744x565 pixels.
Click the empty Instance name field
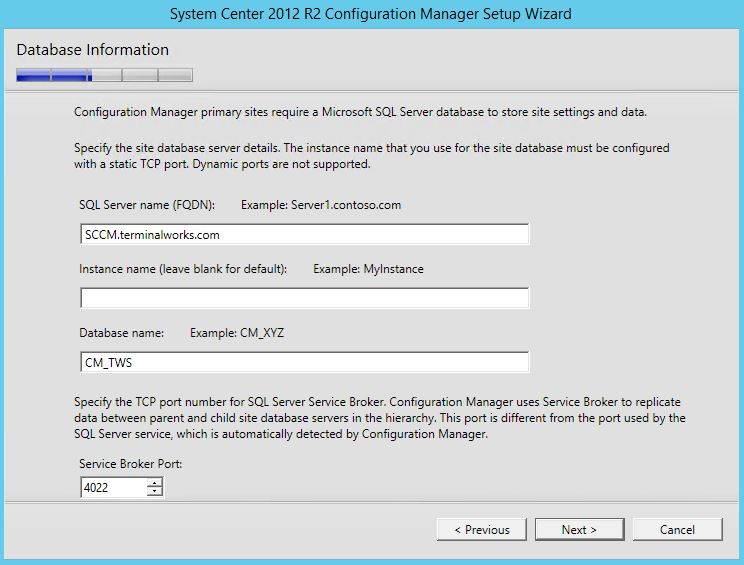[x=305, y=298]
